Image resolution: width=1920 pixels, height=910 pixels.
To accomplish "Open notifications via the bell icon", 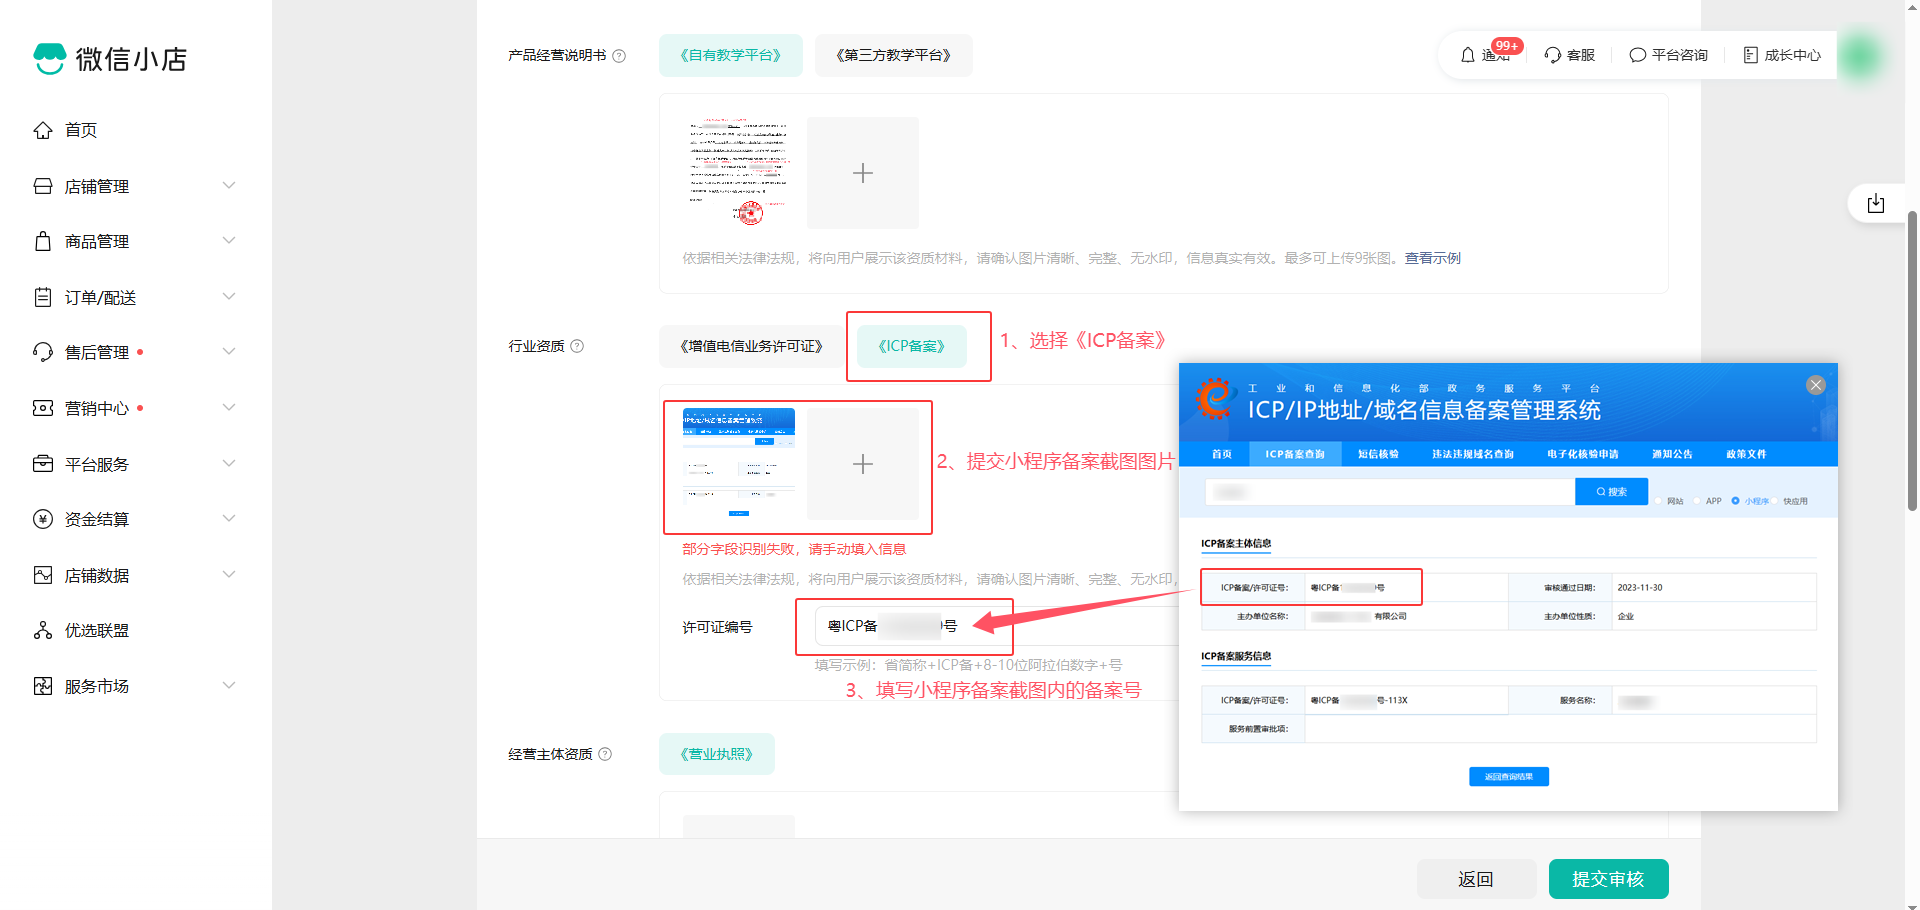I will pyautogui.click(x=1468, y=55).
